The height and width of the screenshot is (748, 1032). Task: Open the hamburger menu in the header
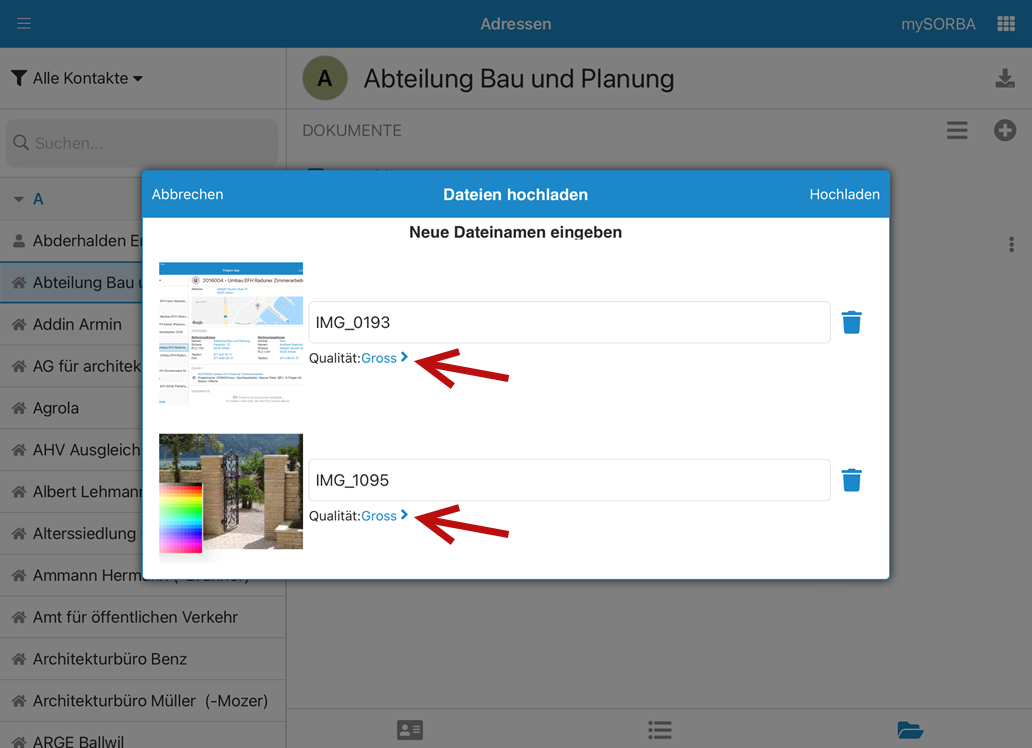click(x=24, y=24)
